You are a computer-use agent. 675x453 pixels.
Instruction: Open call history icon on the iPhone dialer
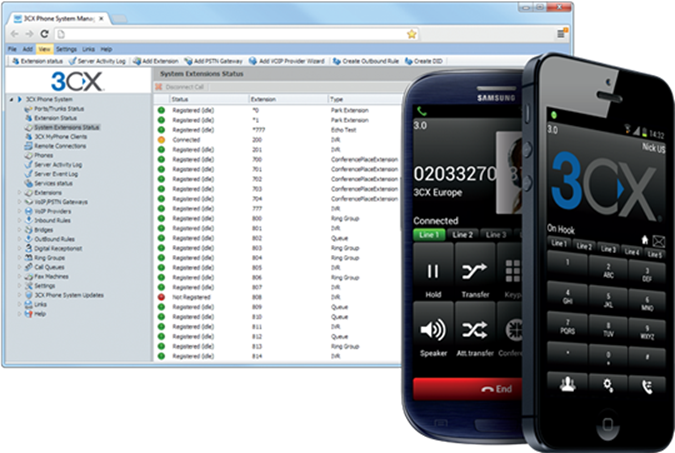pos(647,387)
